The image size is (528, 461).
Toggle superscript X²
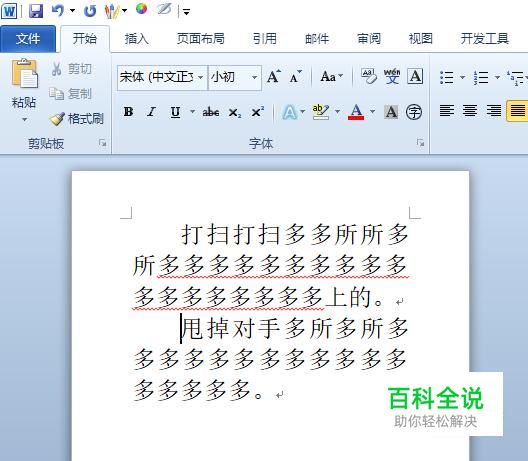coord(258,112)
